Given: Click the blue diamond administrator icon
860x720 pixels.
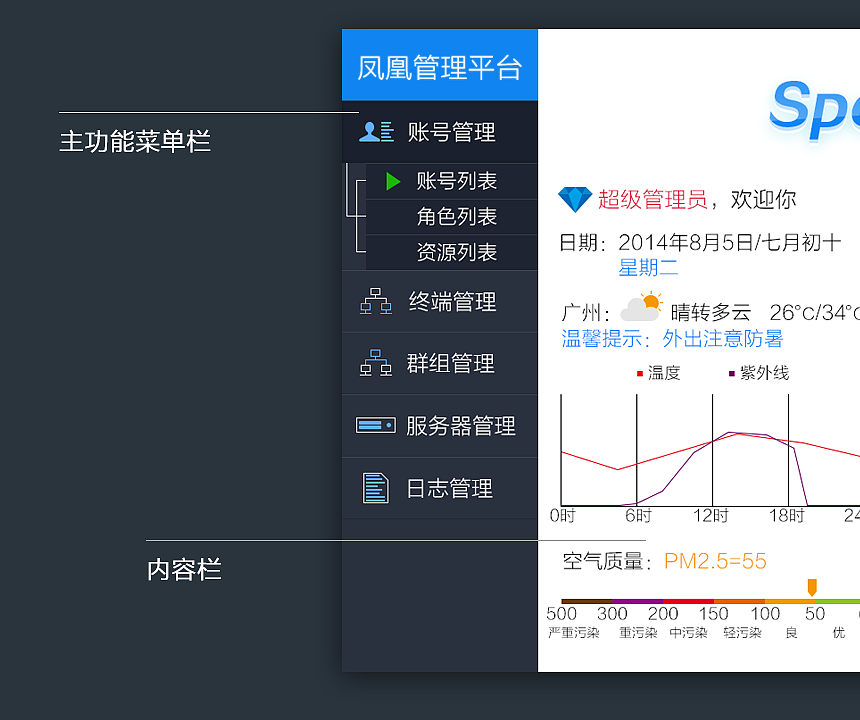Looking at the screenshot, I should point(575,199).
